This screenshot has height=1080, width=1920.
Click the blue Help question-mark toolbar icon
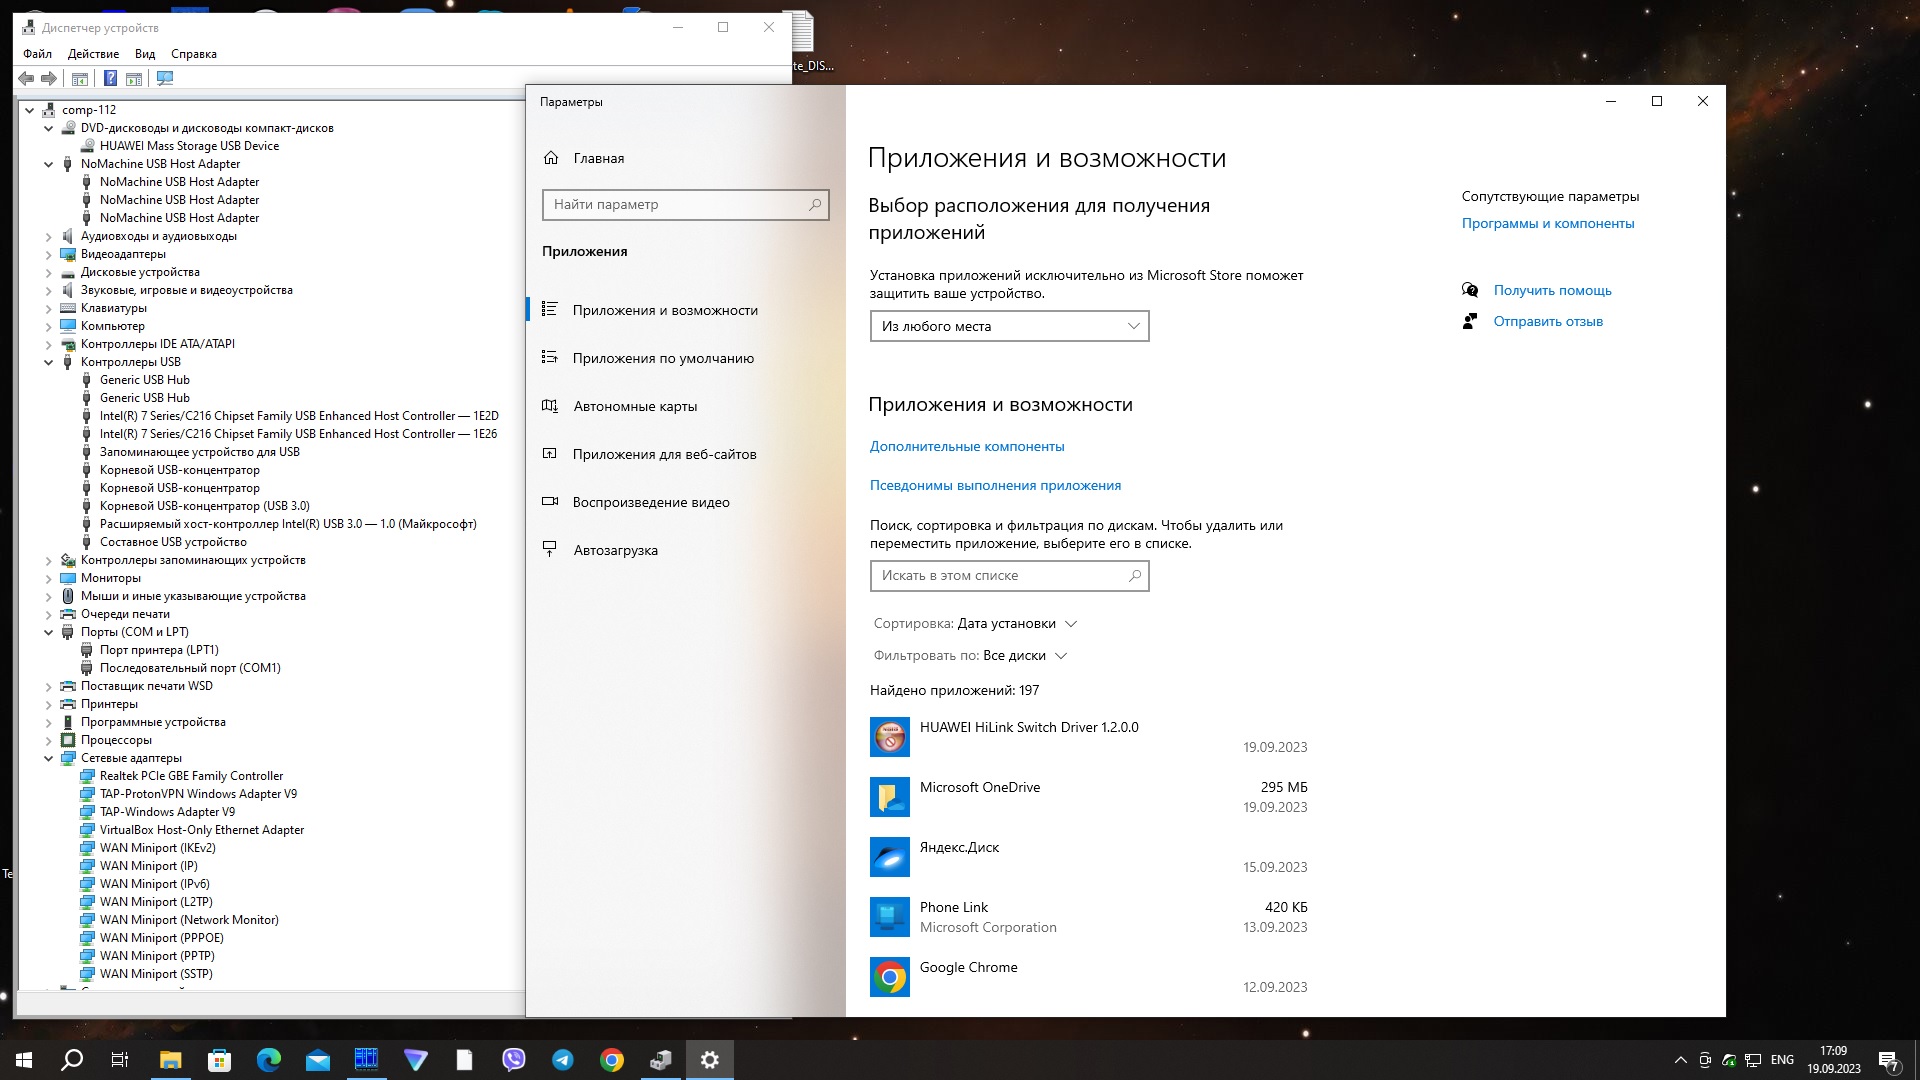coord(110,79)
